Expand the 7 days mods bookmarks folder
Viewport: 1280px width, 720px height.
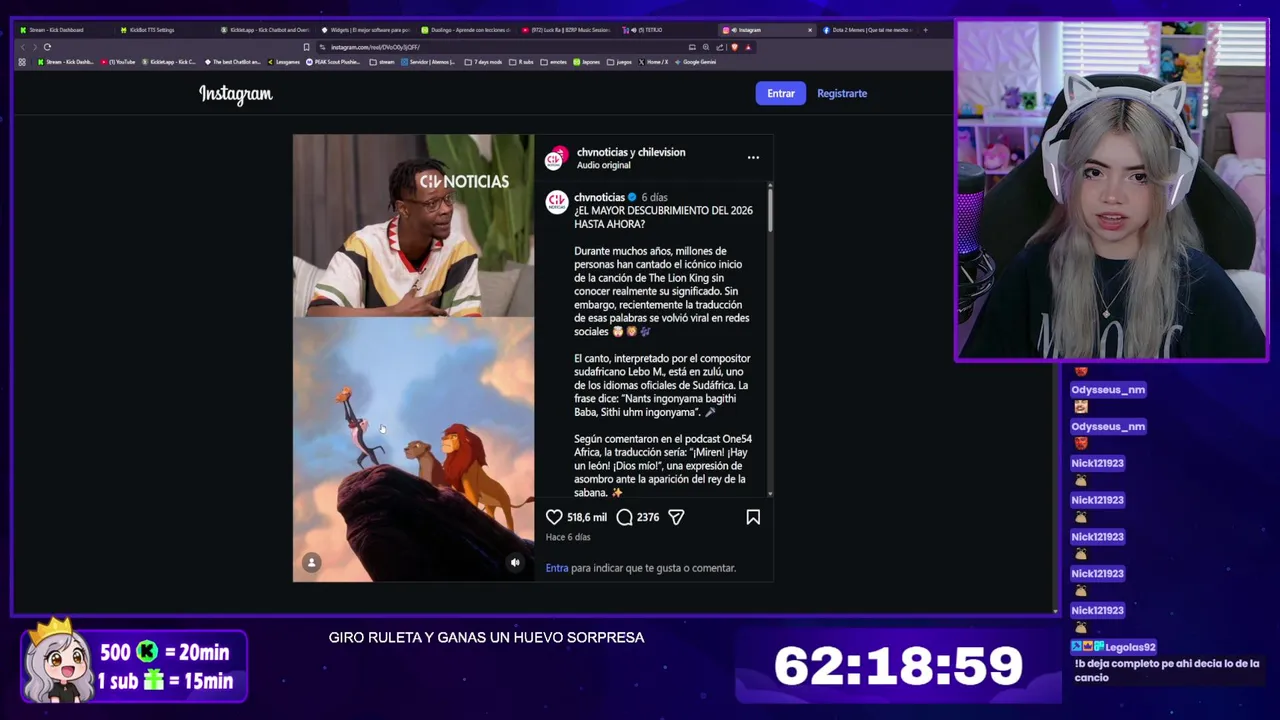483,62
